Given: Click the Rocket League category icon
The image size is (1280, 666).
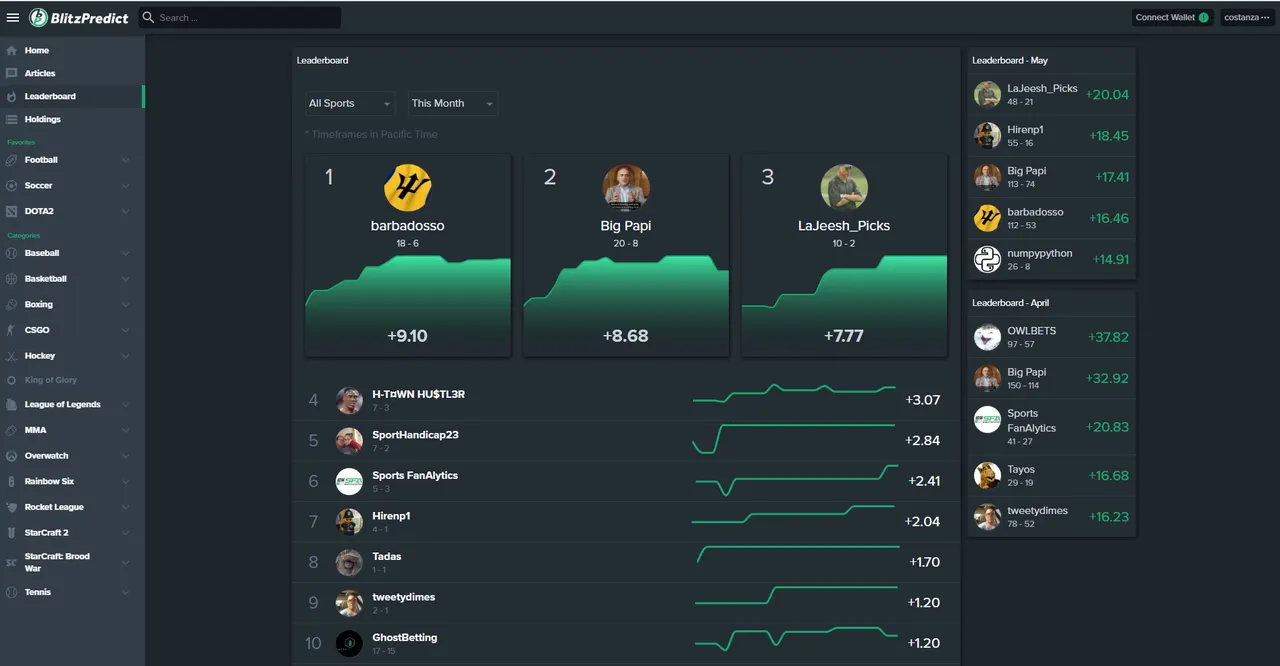Looking at the screenshot, I should (x=11, y=507).
